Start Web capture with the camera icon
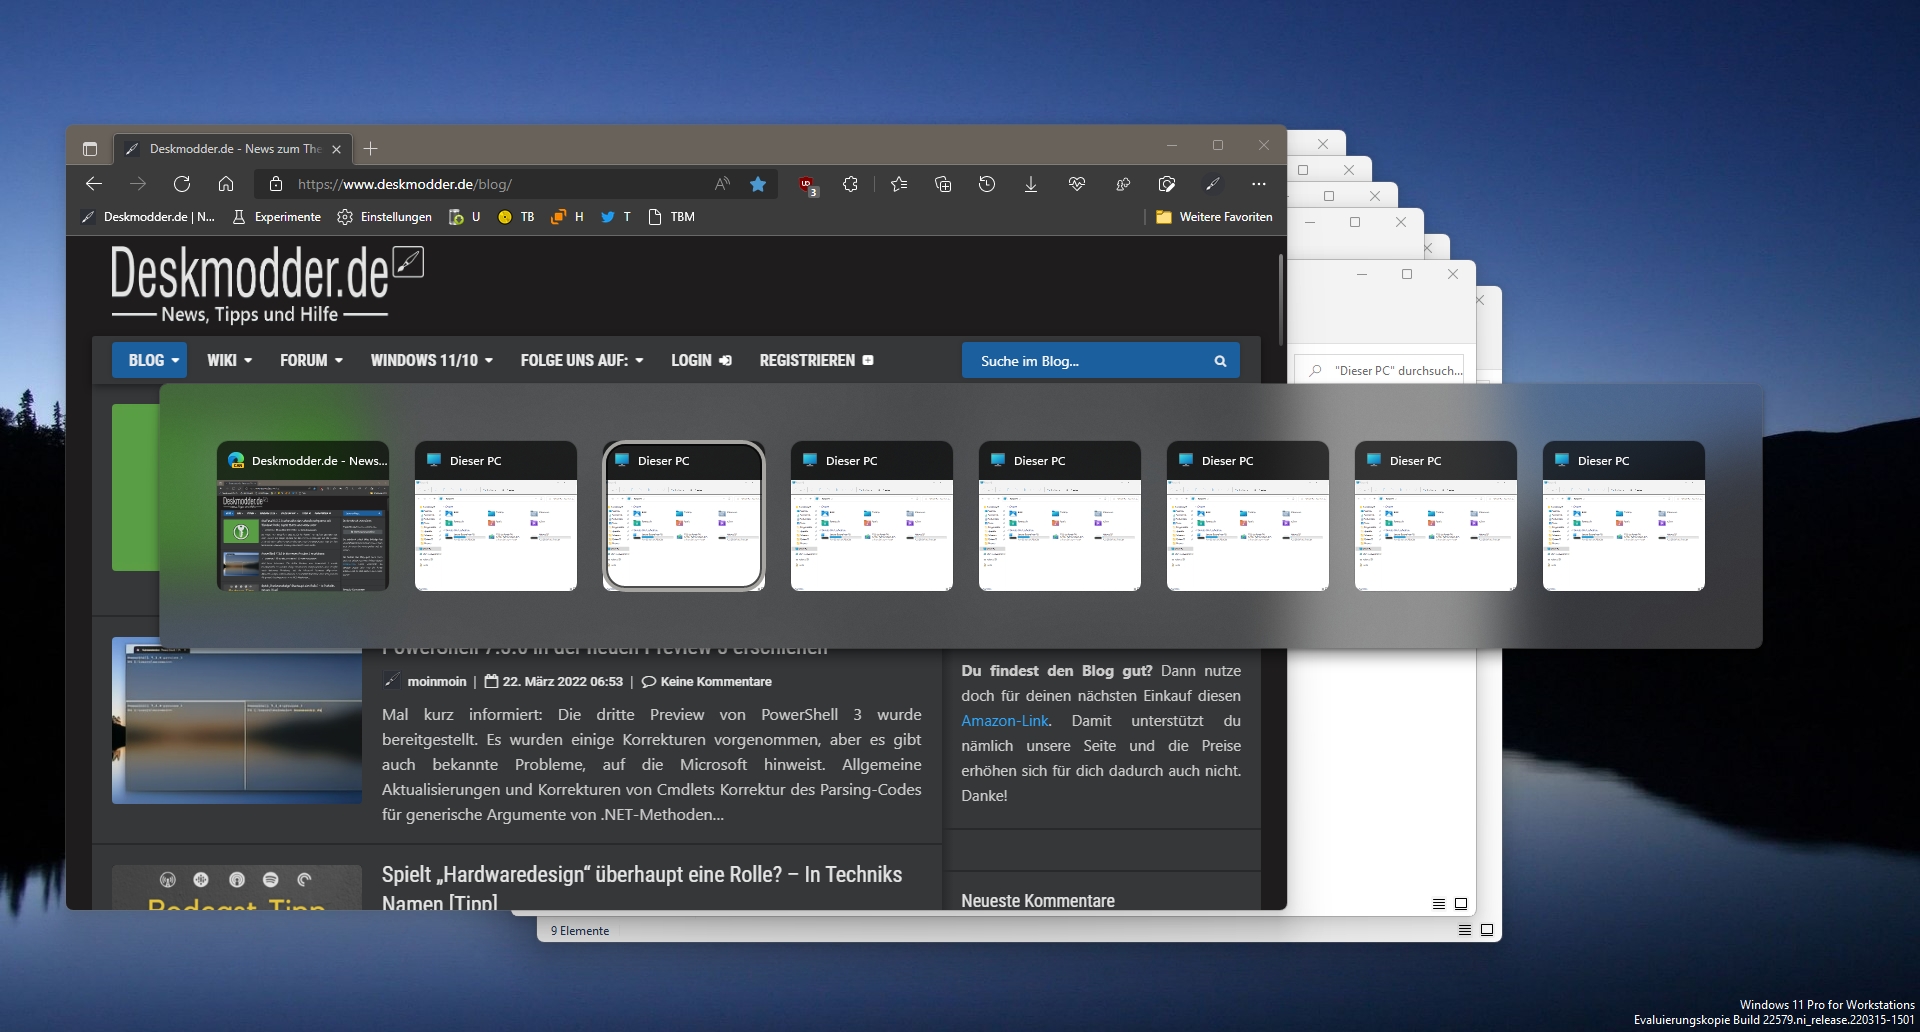This screenshot has width=1920, height=1032. click(1167, 184)
